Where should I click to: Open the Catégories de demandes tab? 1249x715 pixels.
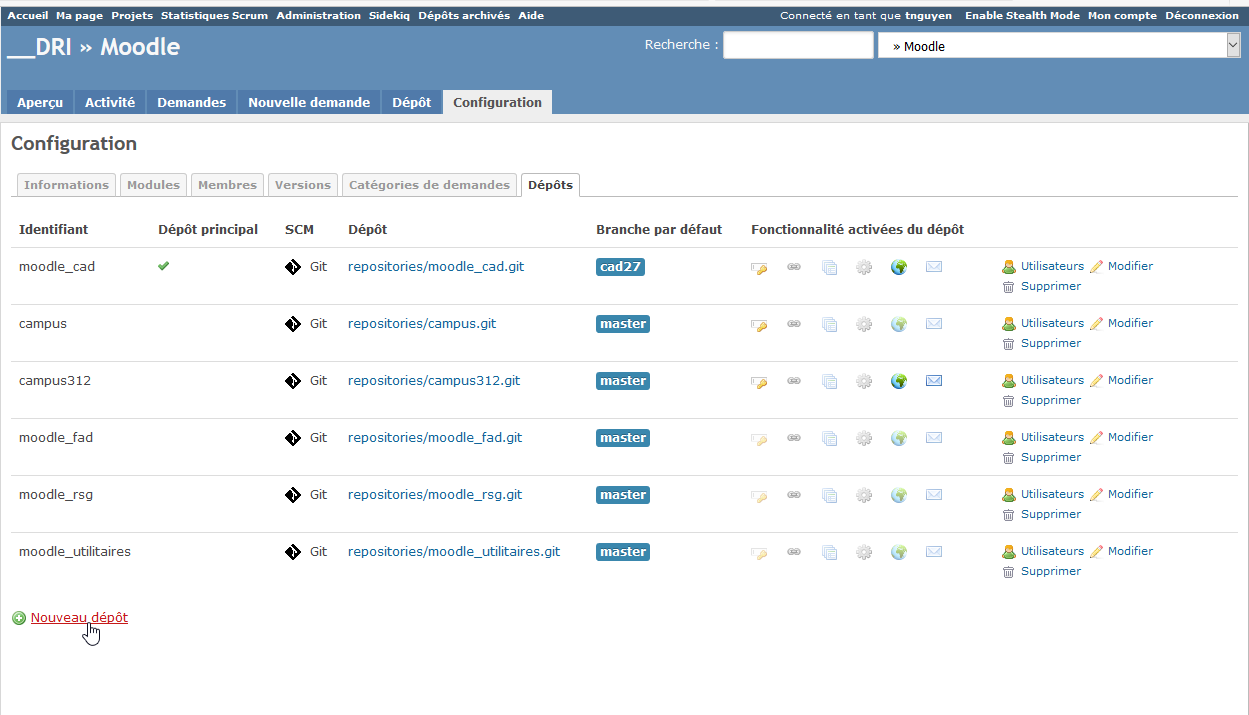click(x=429, y=185)
